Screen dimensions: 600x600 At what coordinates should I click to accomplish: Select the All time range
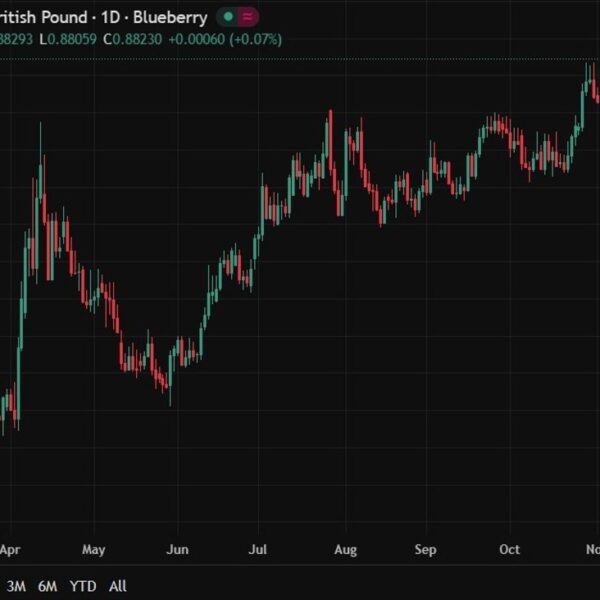click(117, 586)
